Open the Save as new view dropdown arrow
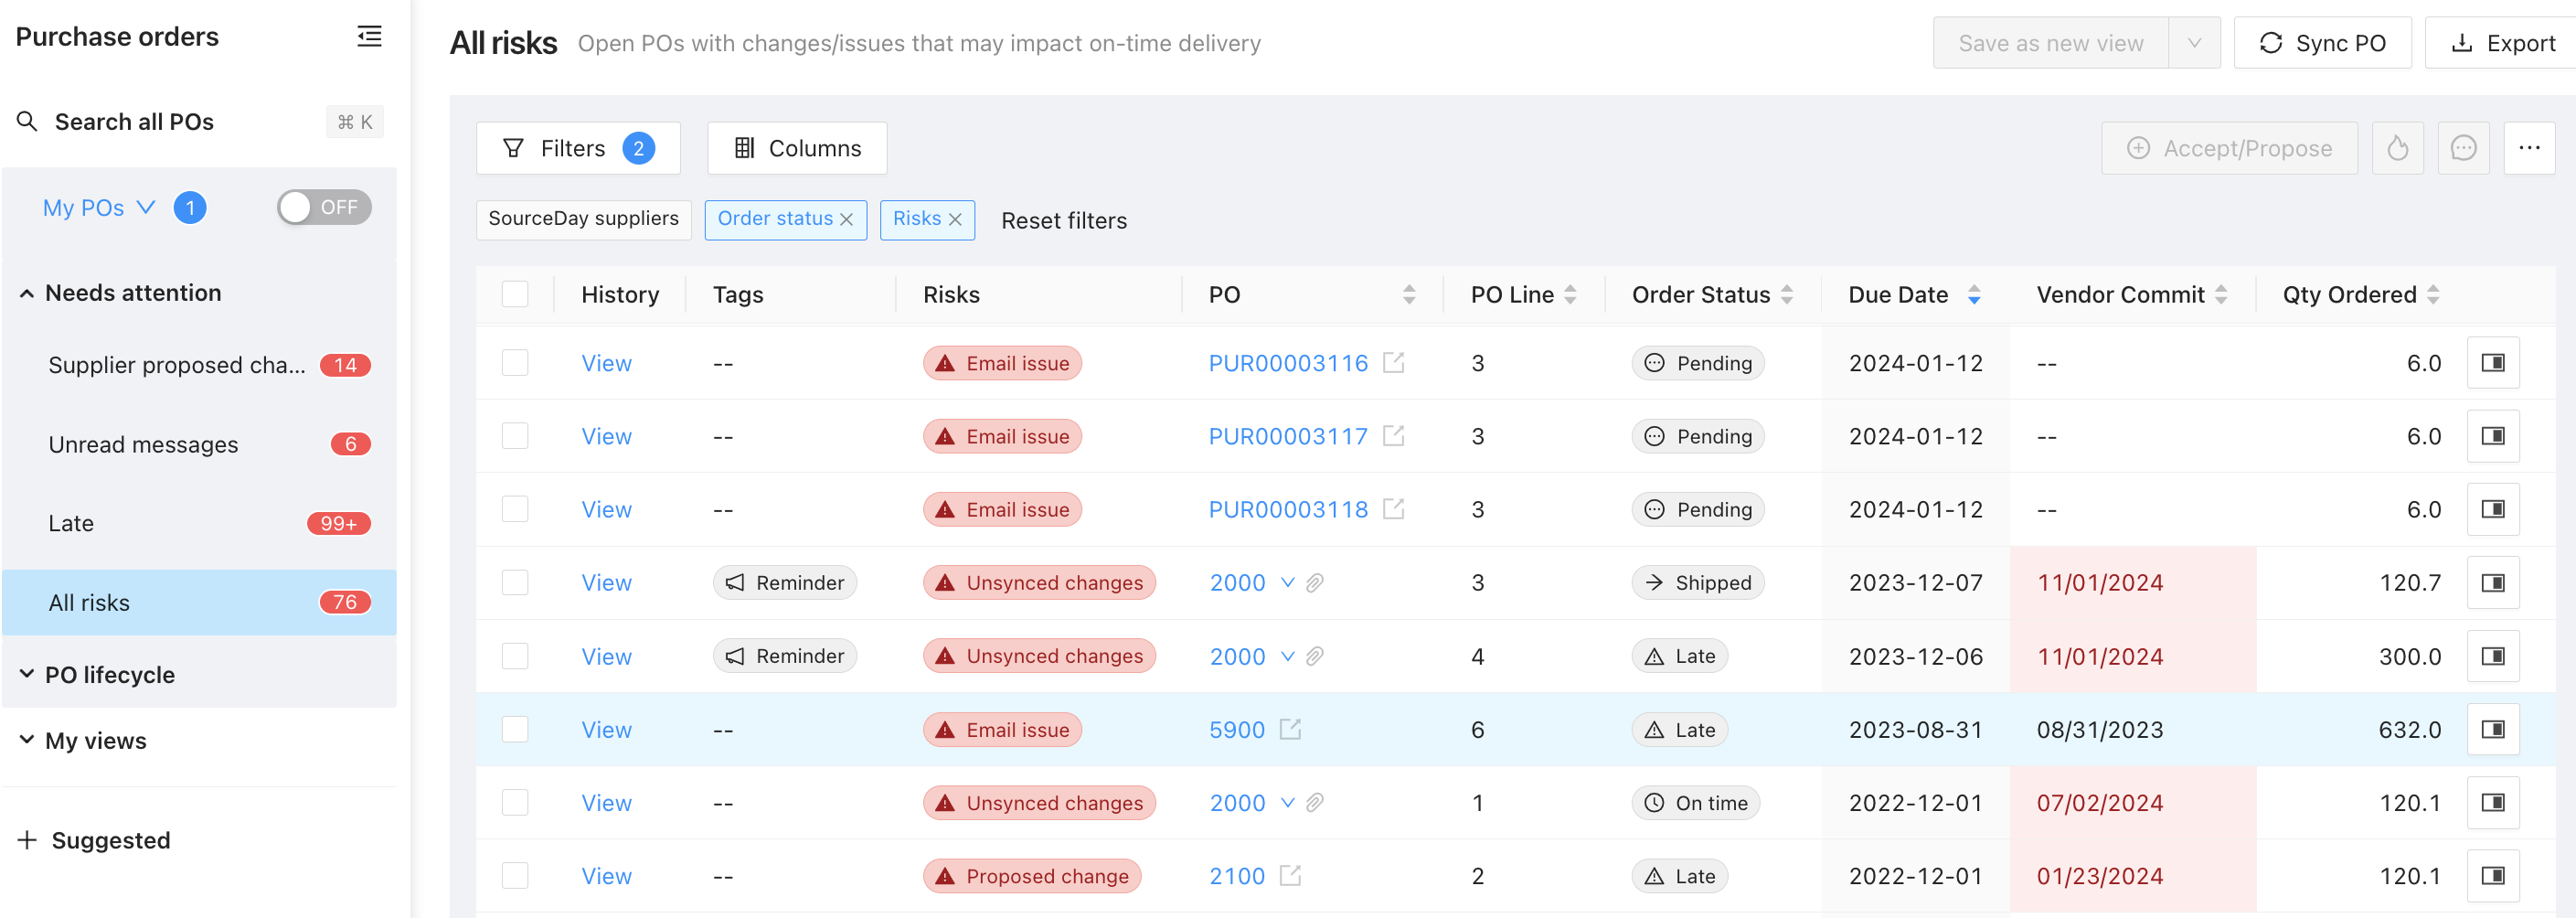 [2194, 43]
